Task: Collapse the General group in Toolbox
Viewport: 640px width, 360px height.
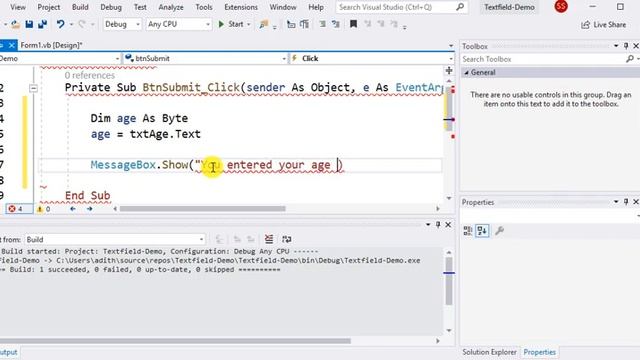Action: (x=467, y=73)
